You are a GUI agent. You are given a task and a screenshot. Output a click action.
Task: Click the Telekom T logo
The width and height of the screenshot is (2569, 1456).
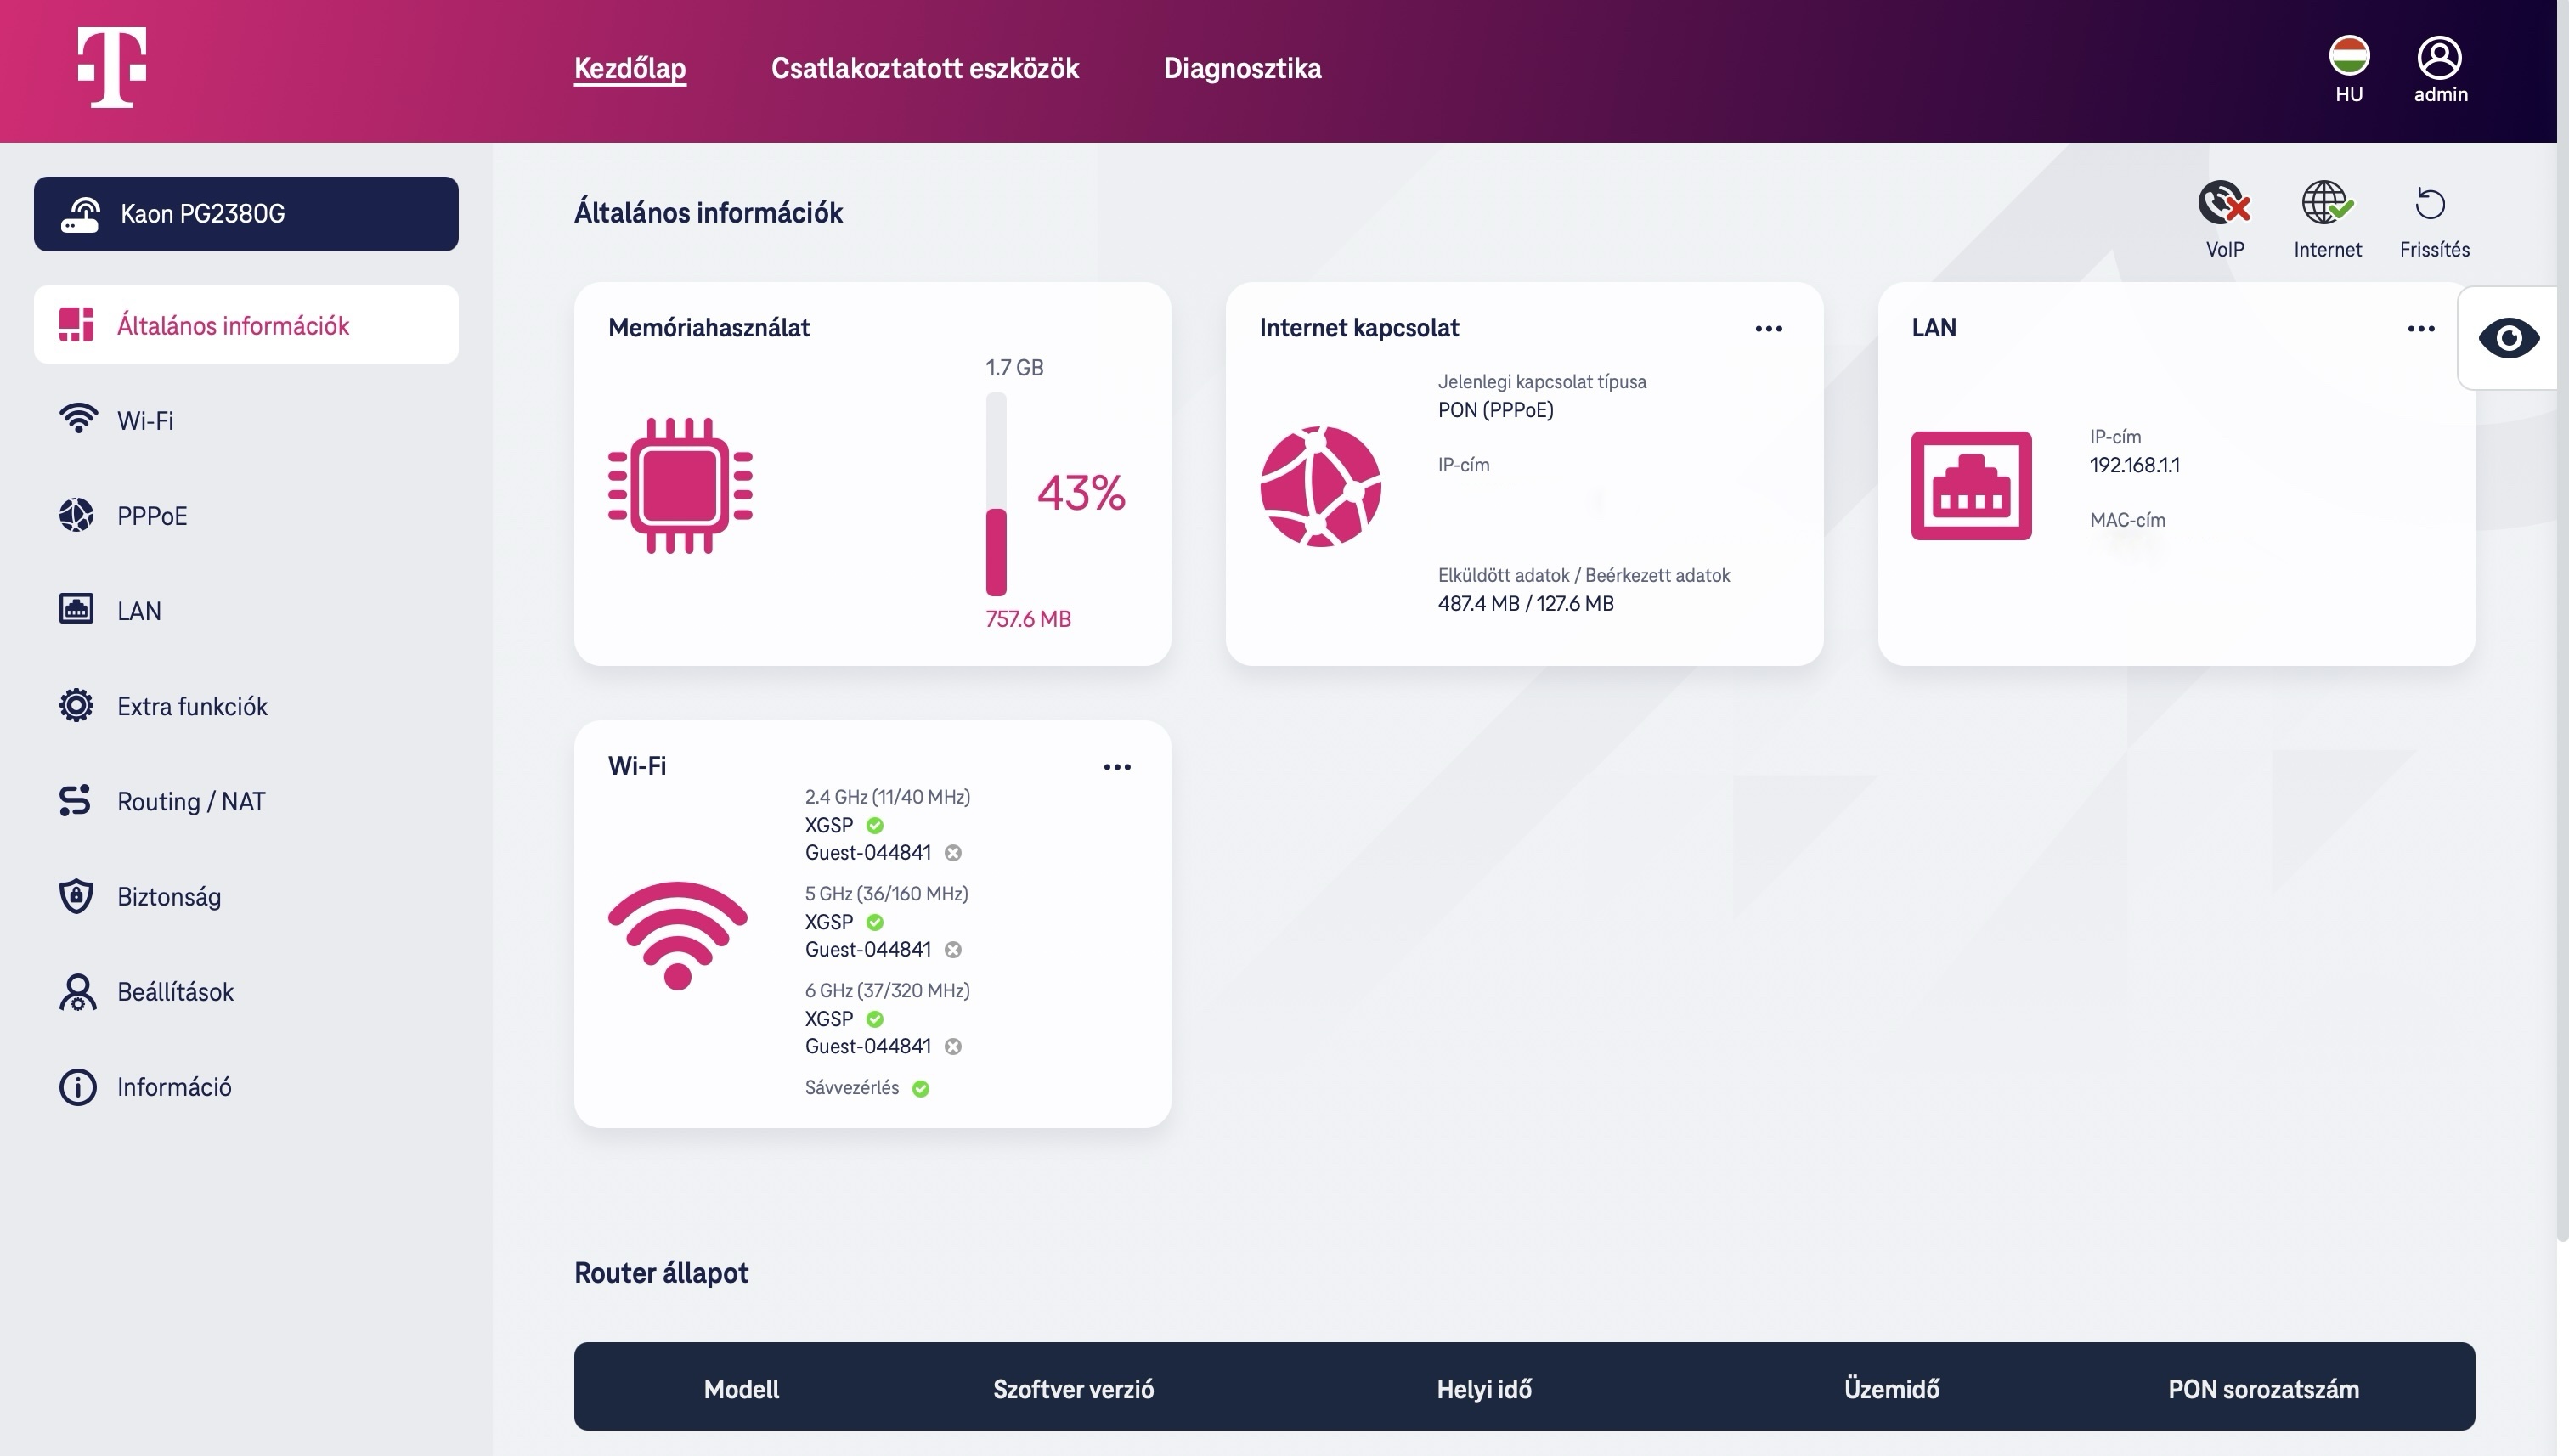pos(112,67)
